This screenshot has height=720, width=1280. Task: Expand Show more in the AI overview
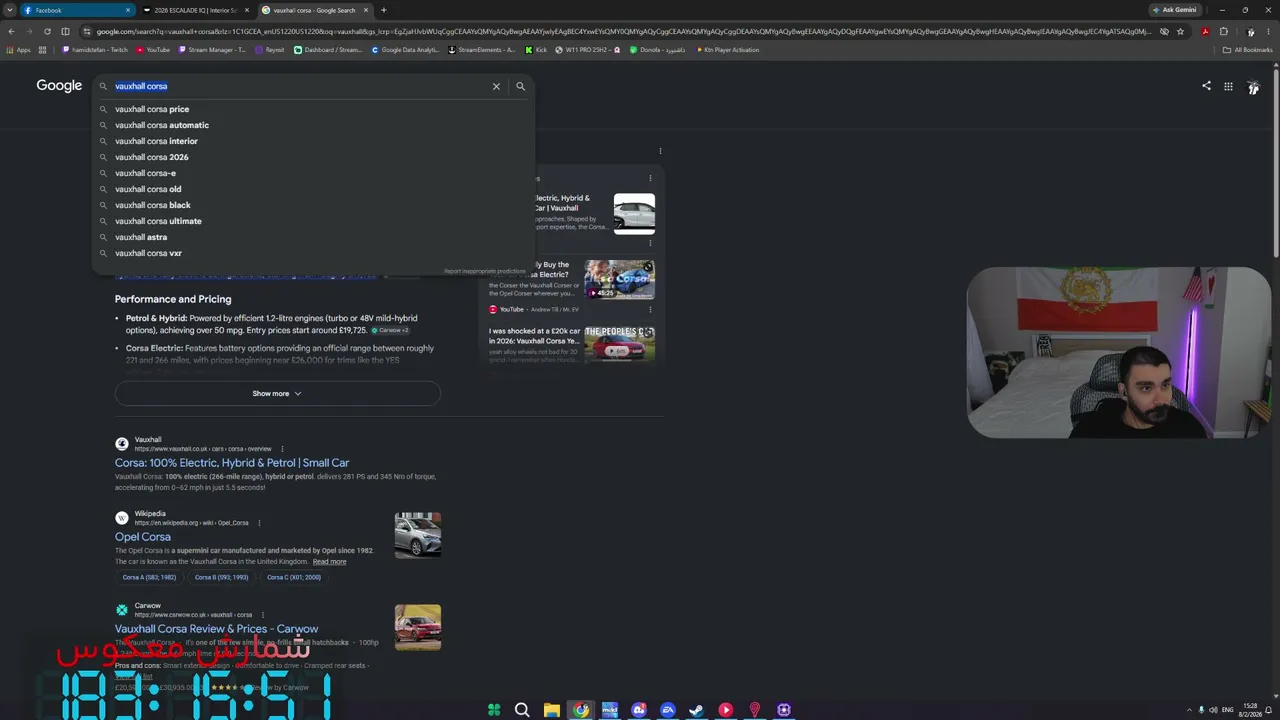tap(277, 393)
